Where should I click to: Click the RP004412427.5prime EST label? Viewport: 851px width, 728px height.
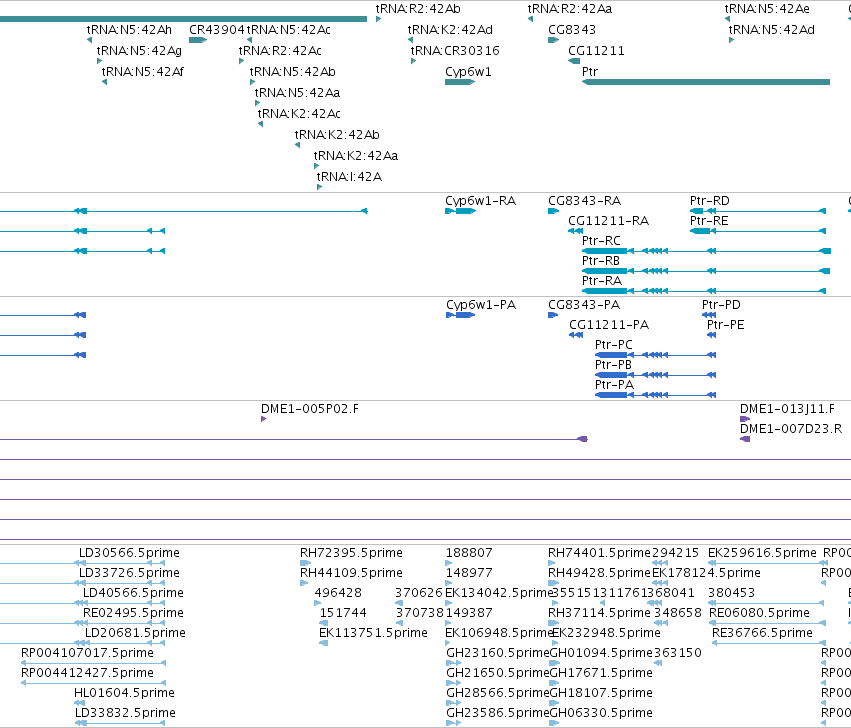click(87, 673)
